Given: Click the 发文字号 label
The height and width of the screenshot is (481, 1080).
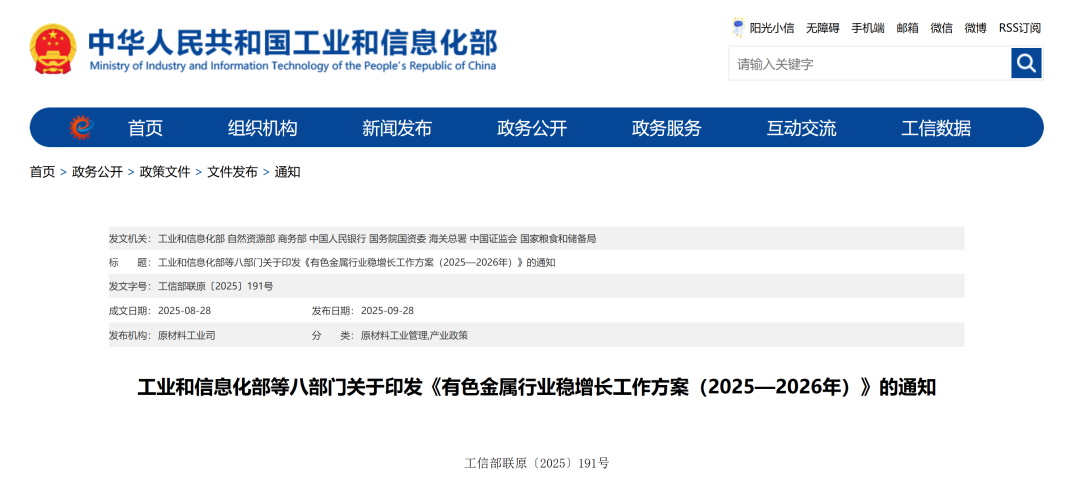Looking at the screenshot, I should coord(129,286).
